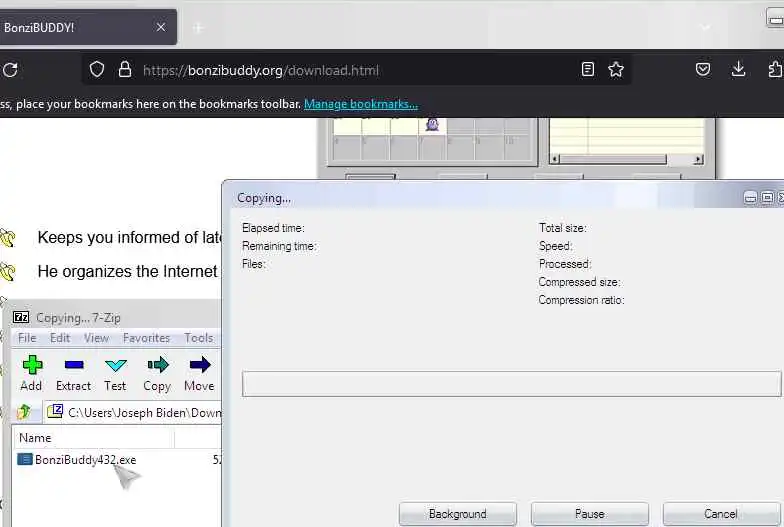Viewport: 784px width, 527px height.
Task: Click the Processed label in Copying dialog
Action: tap(565, 264)
